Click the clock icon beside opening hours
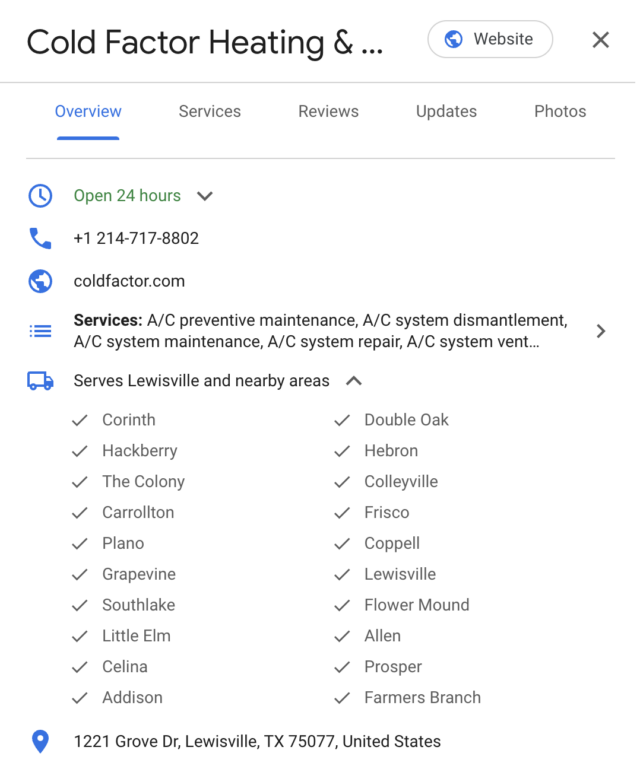Screen dimensions: 640x782 click(x=40, y=196)
